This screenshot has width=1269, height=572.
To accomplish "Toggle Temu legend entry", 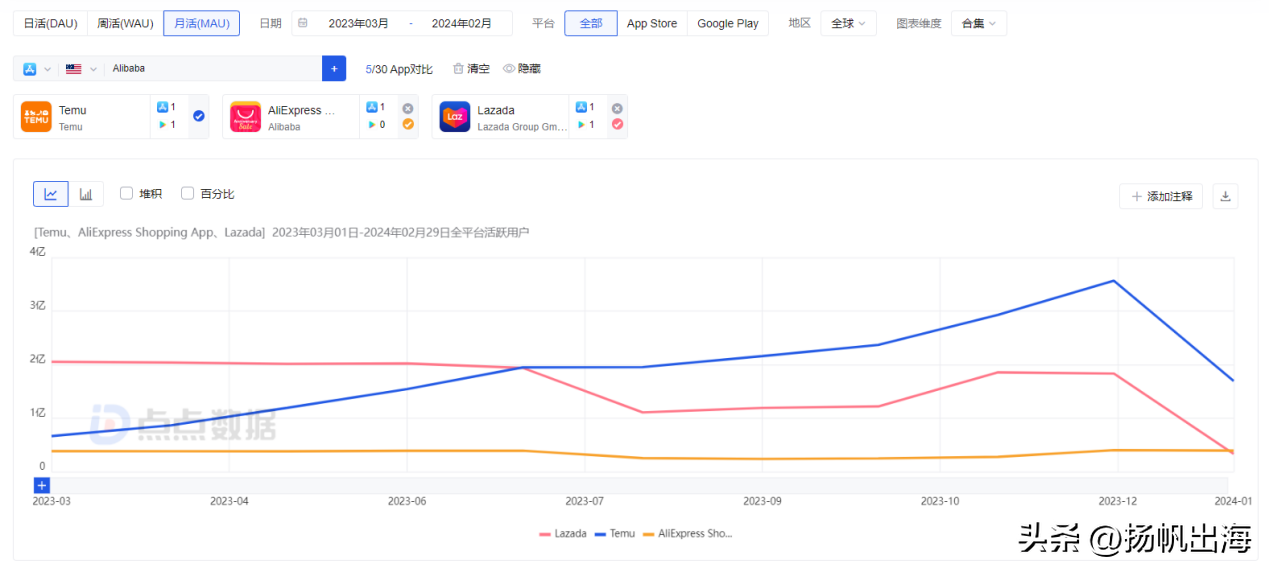I will [614, 533].
